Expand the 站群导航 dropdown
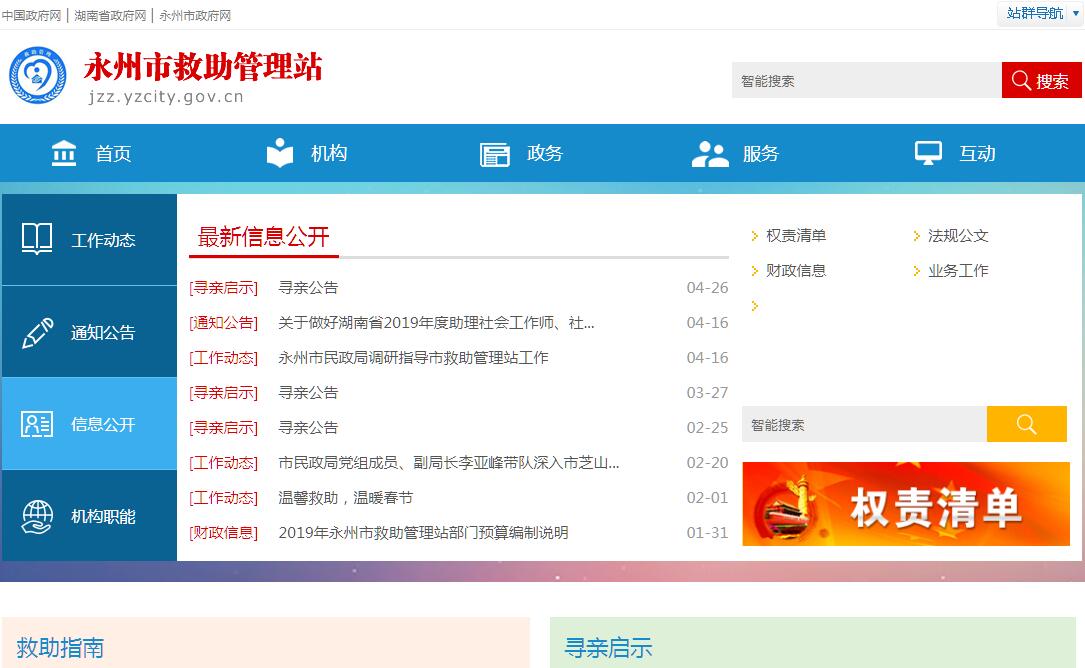The image size is (1085, 668). [1040, 13]
